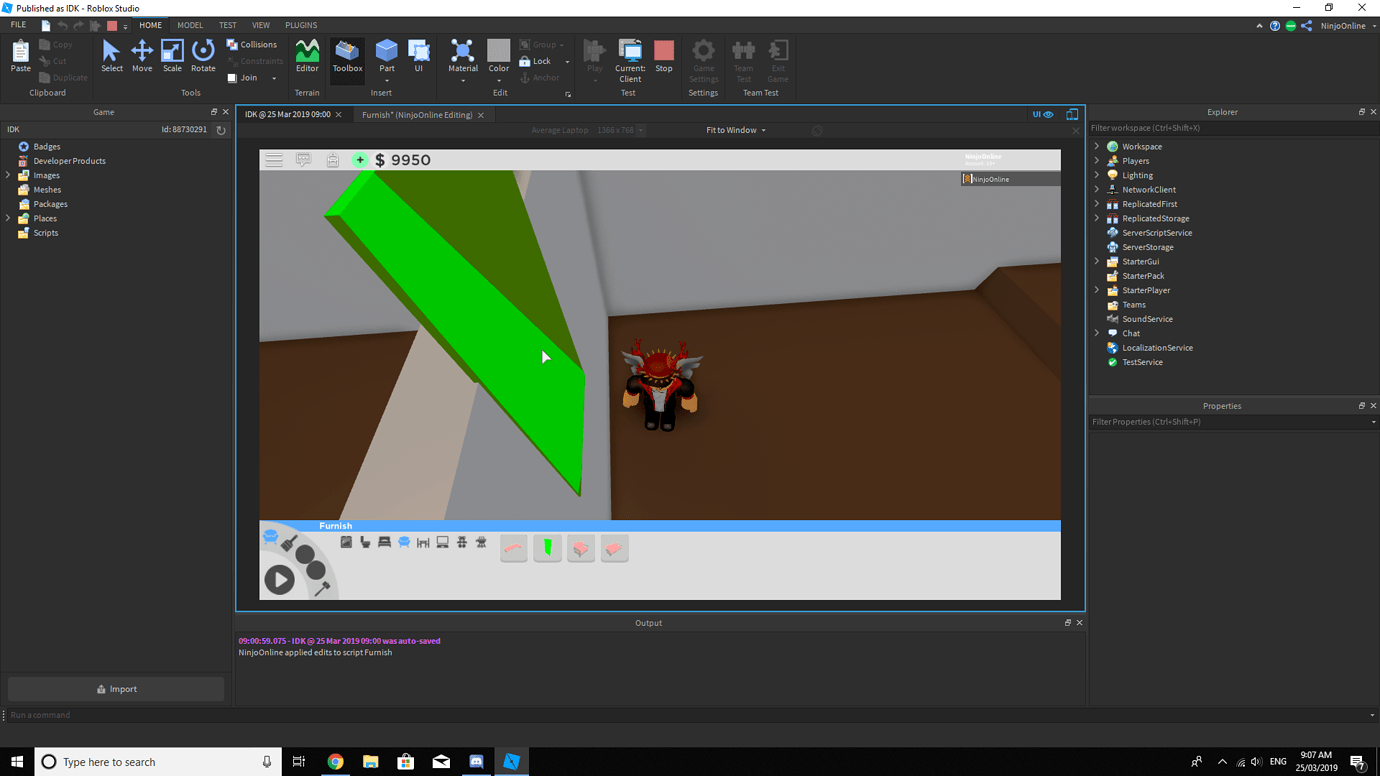Choose the bed furniture category icon
This screenshot has height=776, width=1380.
384,542
